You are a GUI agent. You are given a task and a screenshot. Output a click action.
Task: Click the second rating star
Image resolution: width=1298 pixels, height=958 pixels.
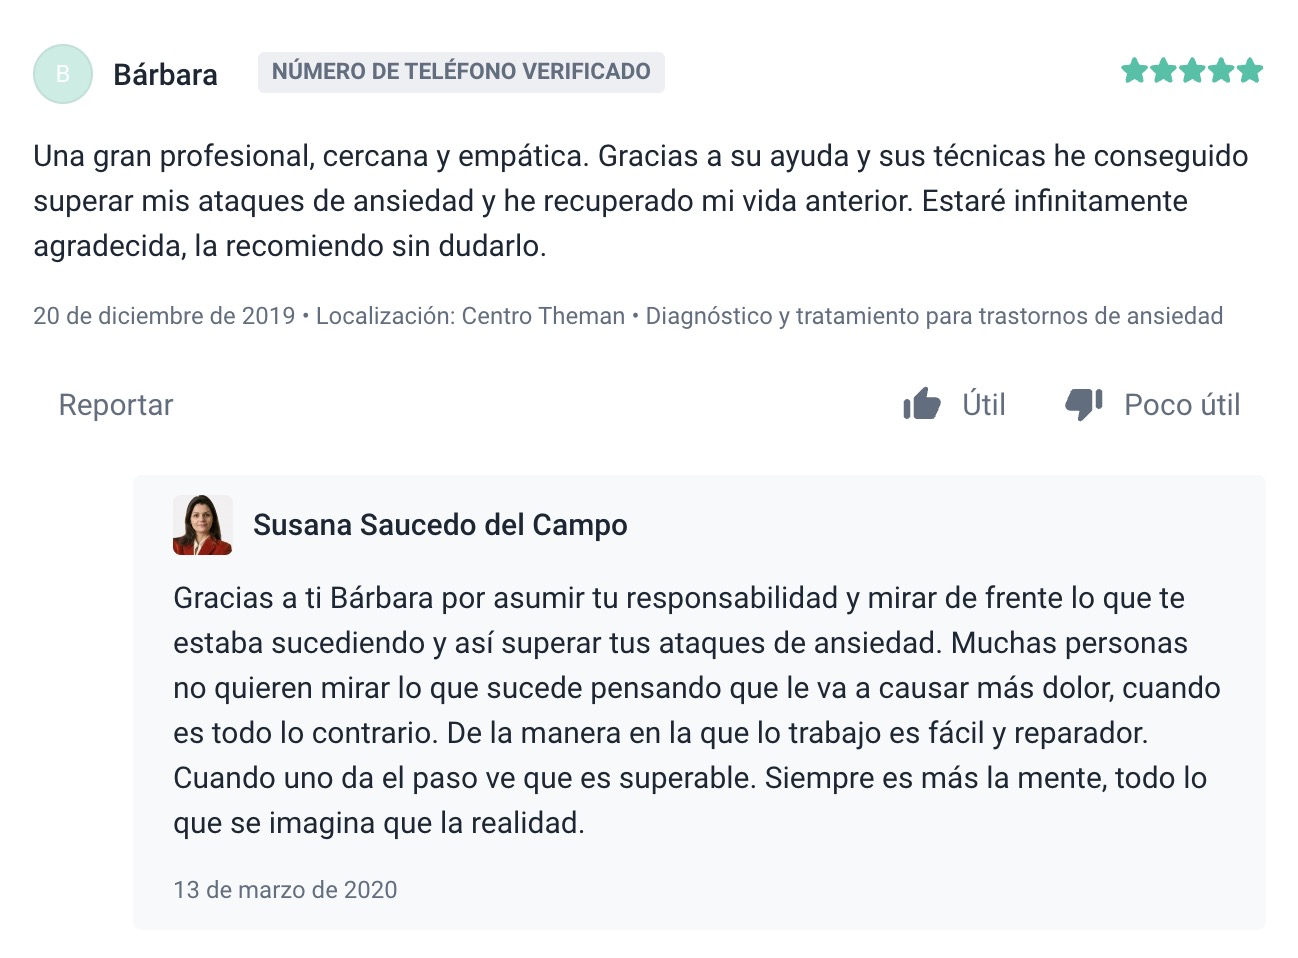coord(1163,71)
